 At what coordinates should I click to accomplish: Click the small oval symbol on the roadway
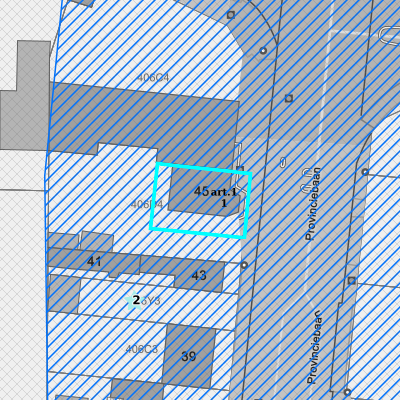click(x=283, y=163)
